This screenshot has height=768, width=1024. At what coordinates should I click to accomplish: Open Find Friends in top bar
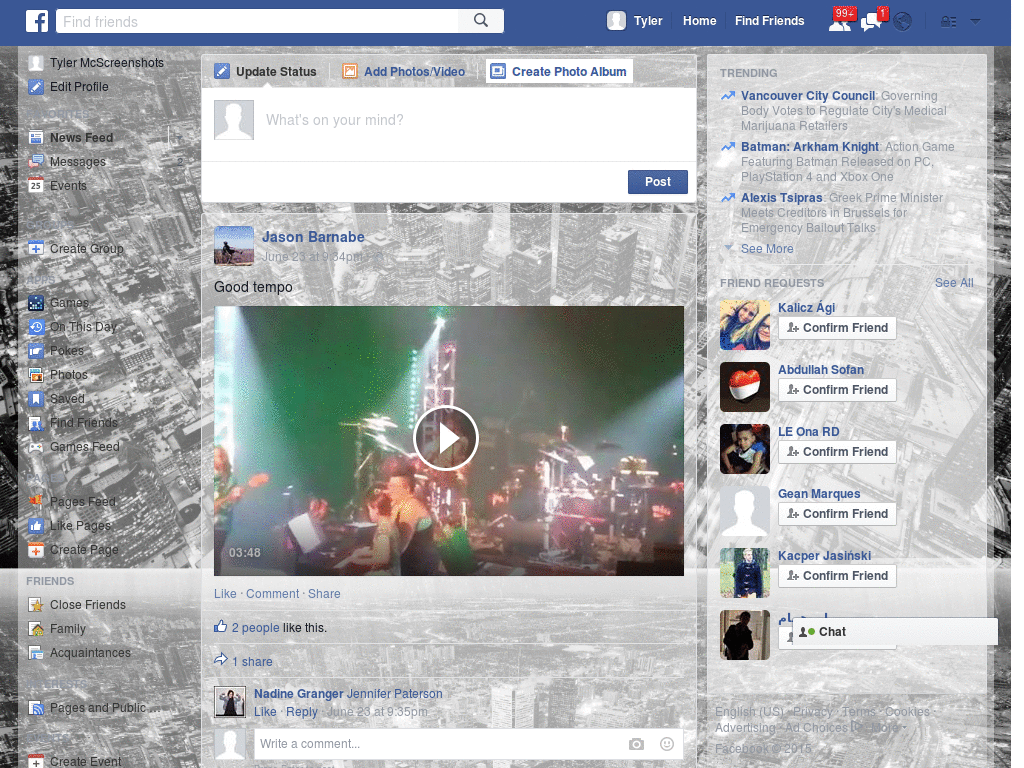point(769,21)
